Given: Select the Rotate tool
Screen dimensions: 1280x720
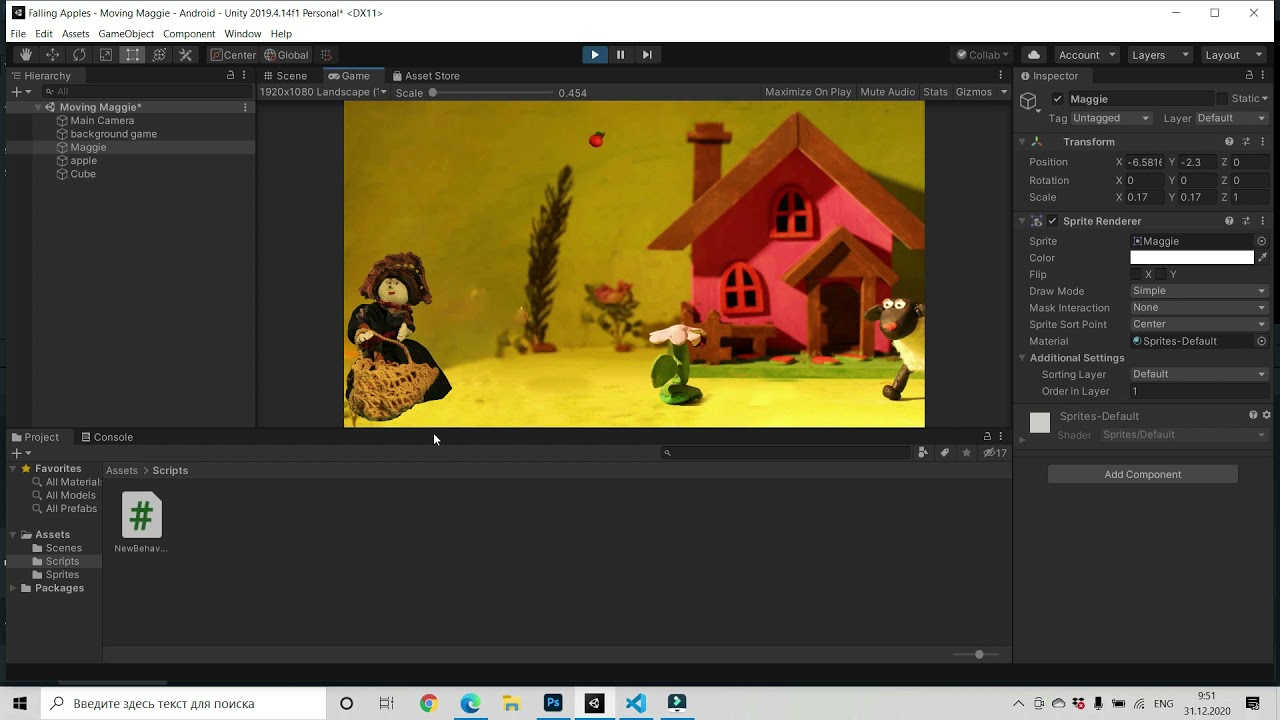Looking at the screenshot, I should pyautogui.click(x=79, y=55).
